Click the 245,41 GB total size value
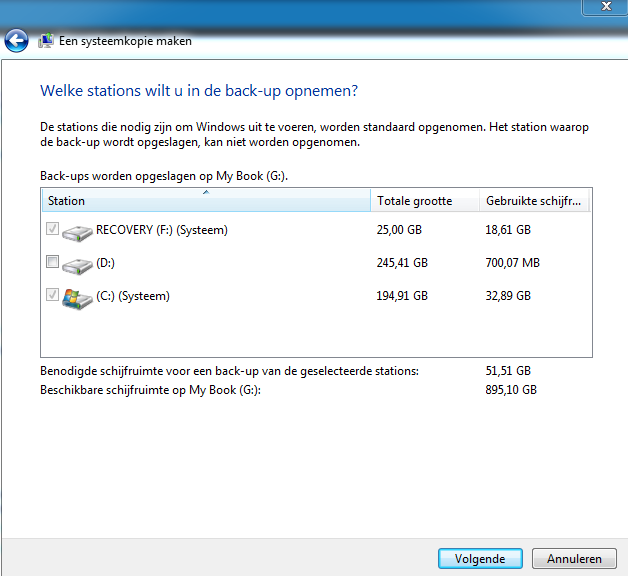628x576 pixels. pyautogui.click(x=402, y=263)
